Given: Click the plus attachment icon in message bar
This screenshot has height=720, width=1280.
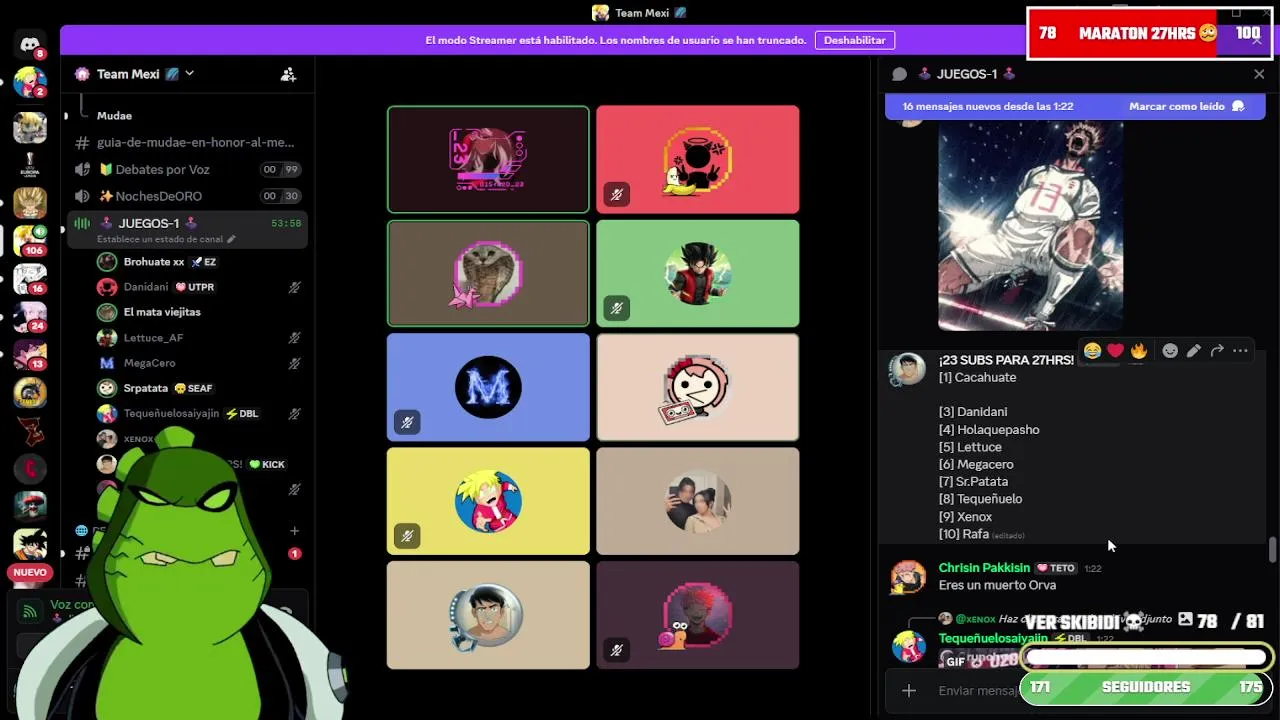Looking at the screenshot, I should pos(909,690).
